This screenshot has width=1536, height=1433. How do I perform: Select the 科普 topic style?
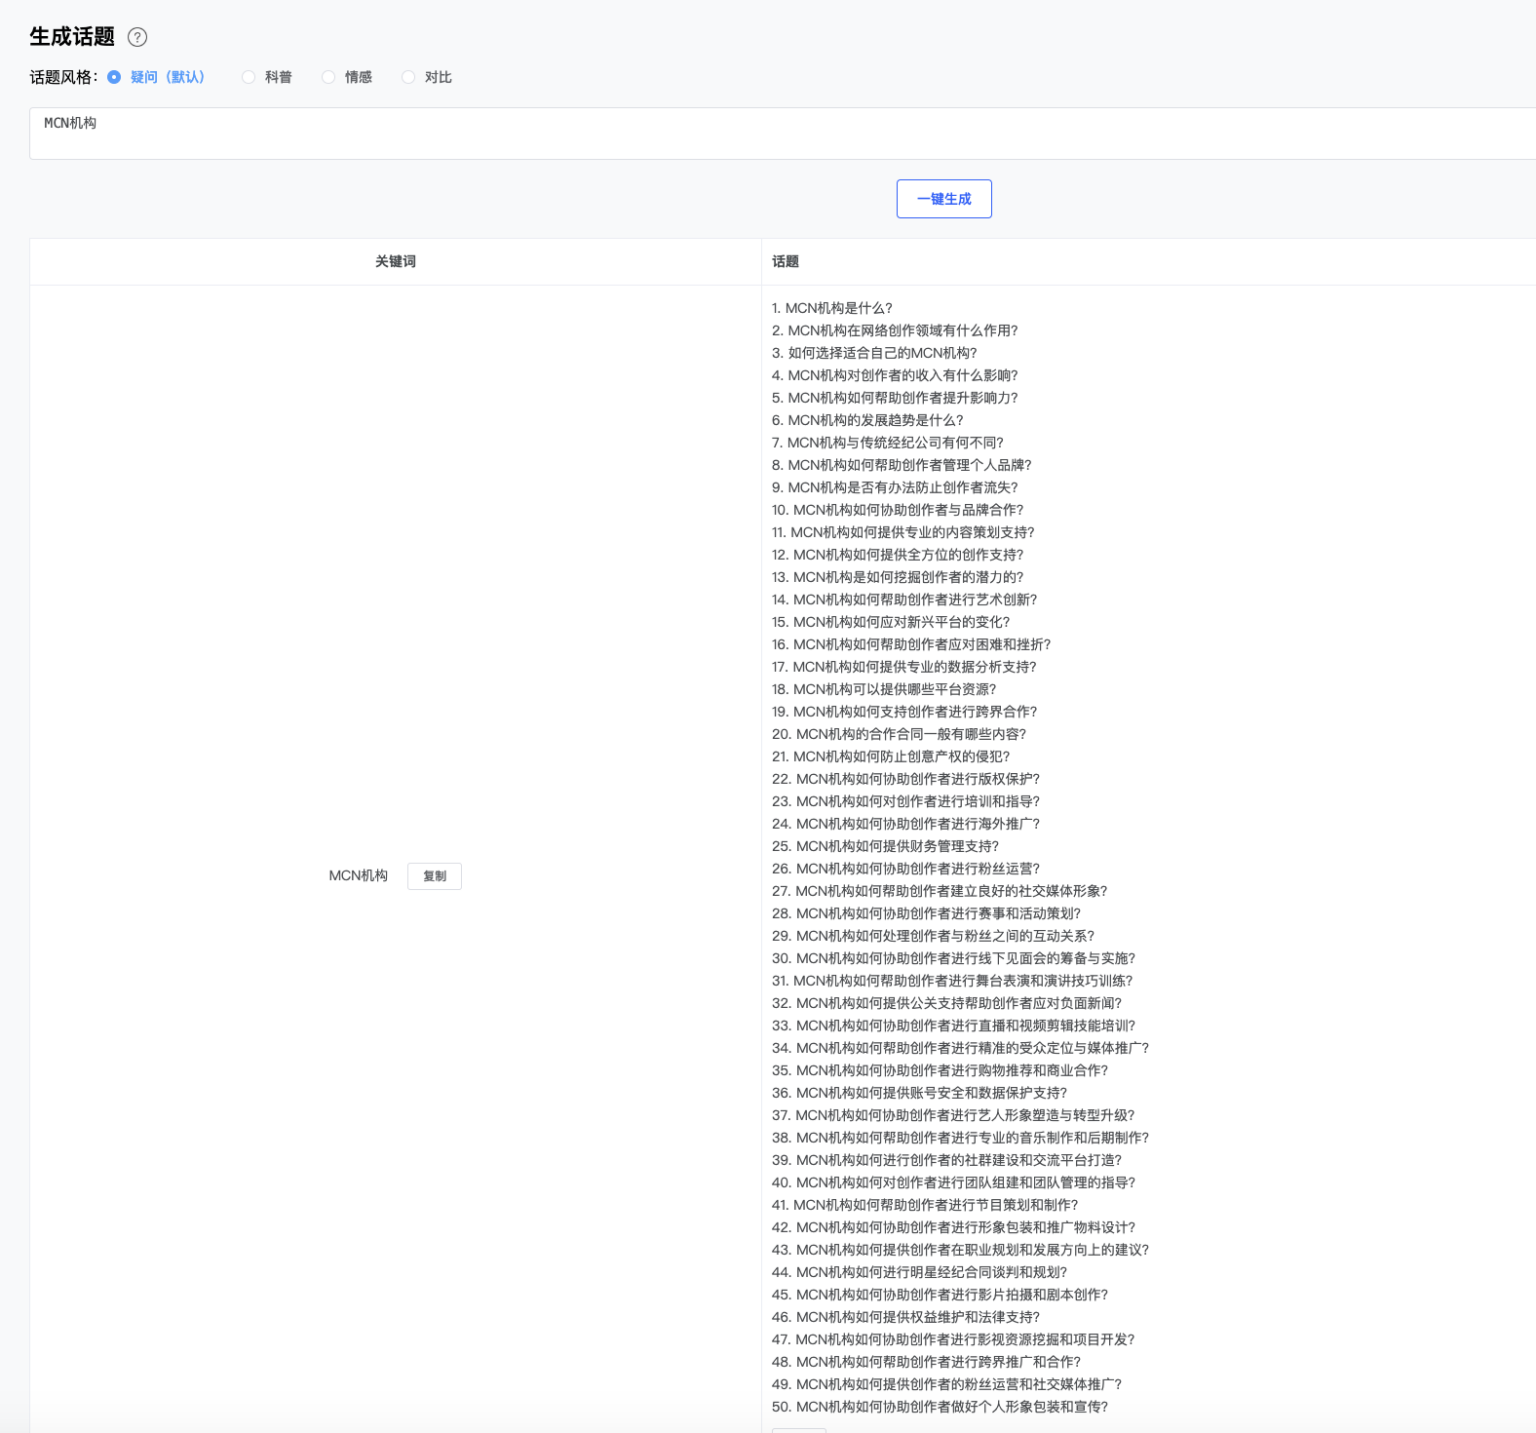(x=249, y=77)
